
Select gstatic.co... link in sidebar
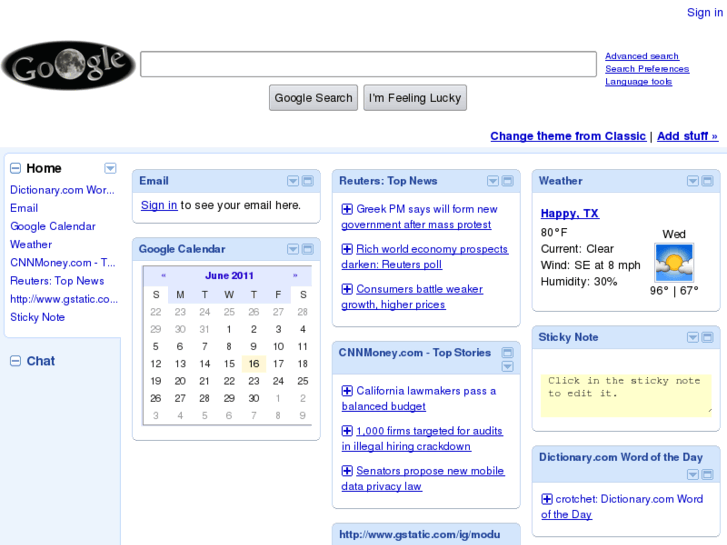(64, 299)
